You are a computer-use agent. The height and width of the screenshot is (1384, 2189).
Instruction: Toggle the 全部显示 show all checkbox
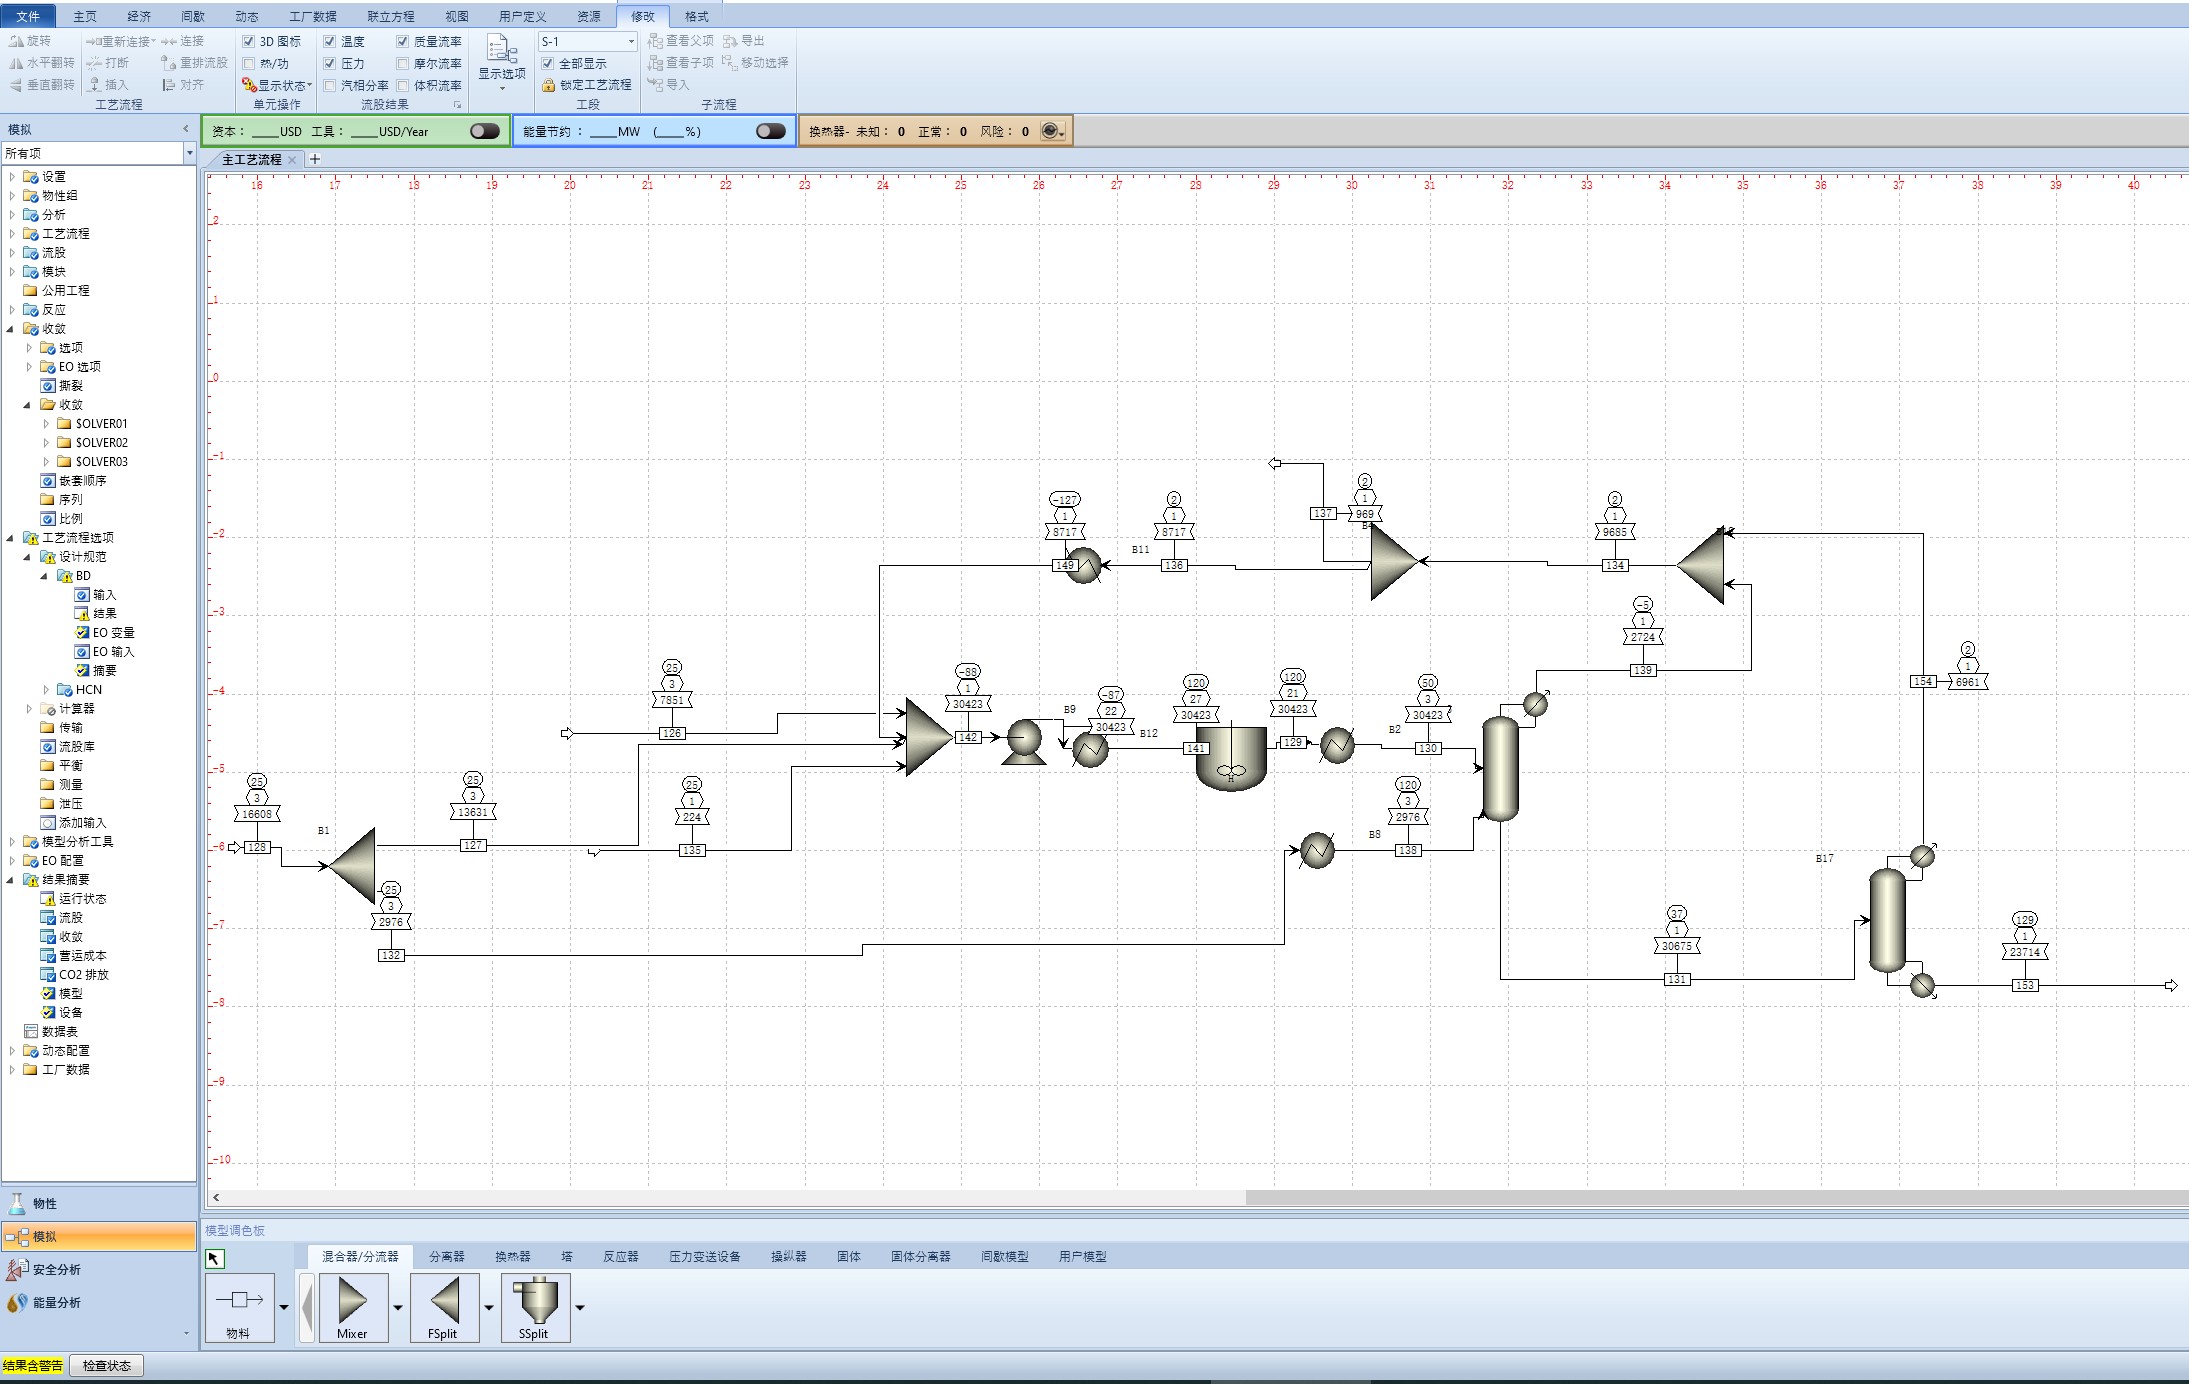[x=548, y=63]
